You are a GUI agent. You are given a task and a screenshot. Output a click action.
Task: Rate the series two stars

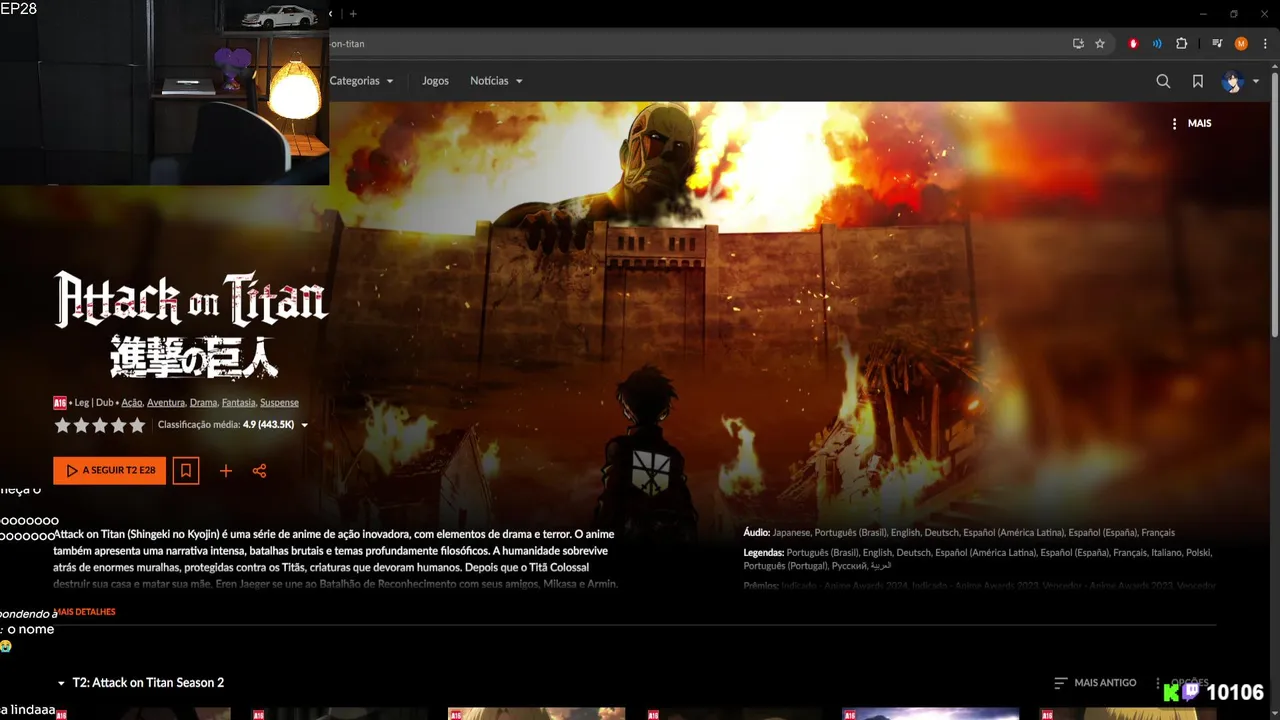[x=82, y=425]
